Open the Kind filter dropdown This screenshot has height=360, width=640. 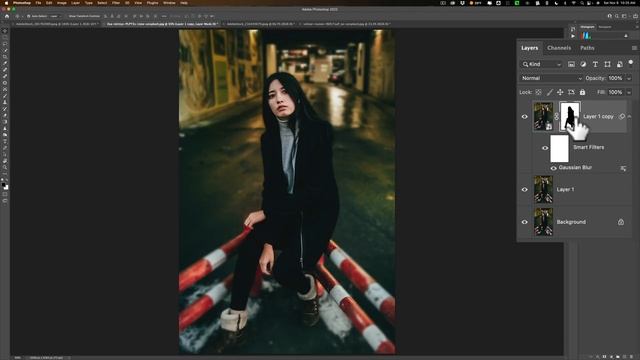[x=542, y=64]
